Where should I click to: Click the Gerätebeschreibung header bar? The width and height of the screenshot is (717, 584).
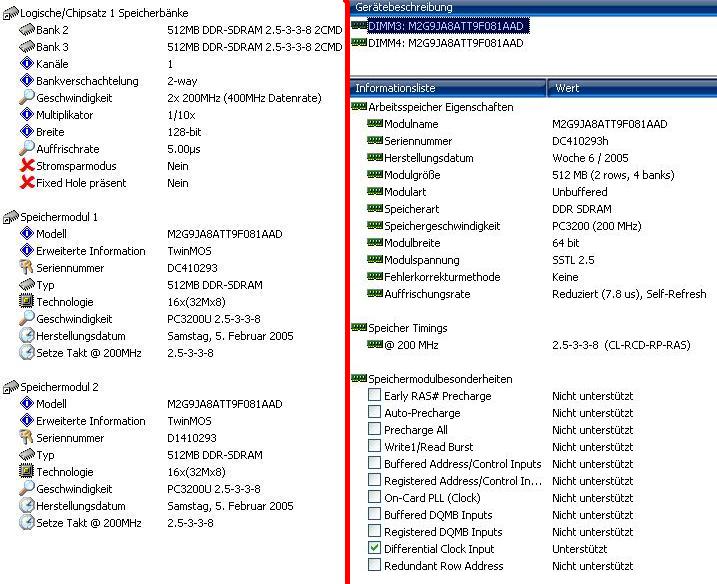(x=533, y=7)
